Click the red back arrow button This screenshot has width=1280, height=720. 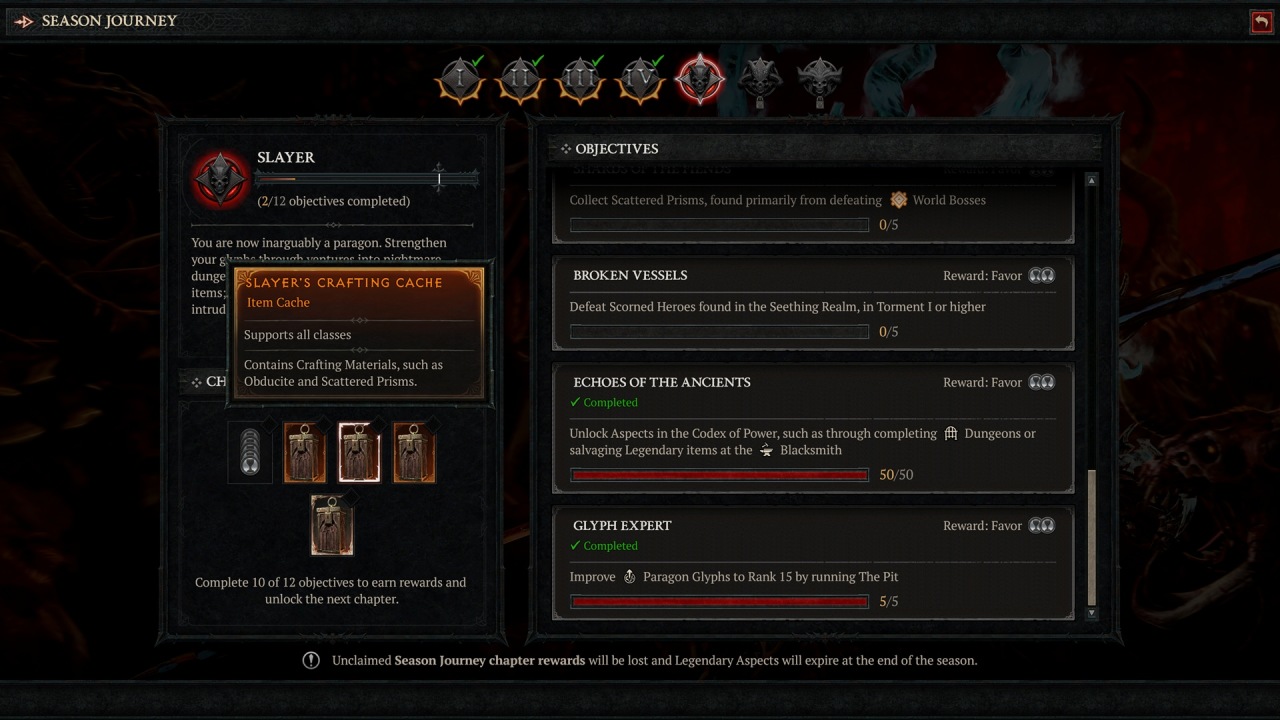tap(1261, 22)
